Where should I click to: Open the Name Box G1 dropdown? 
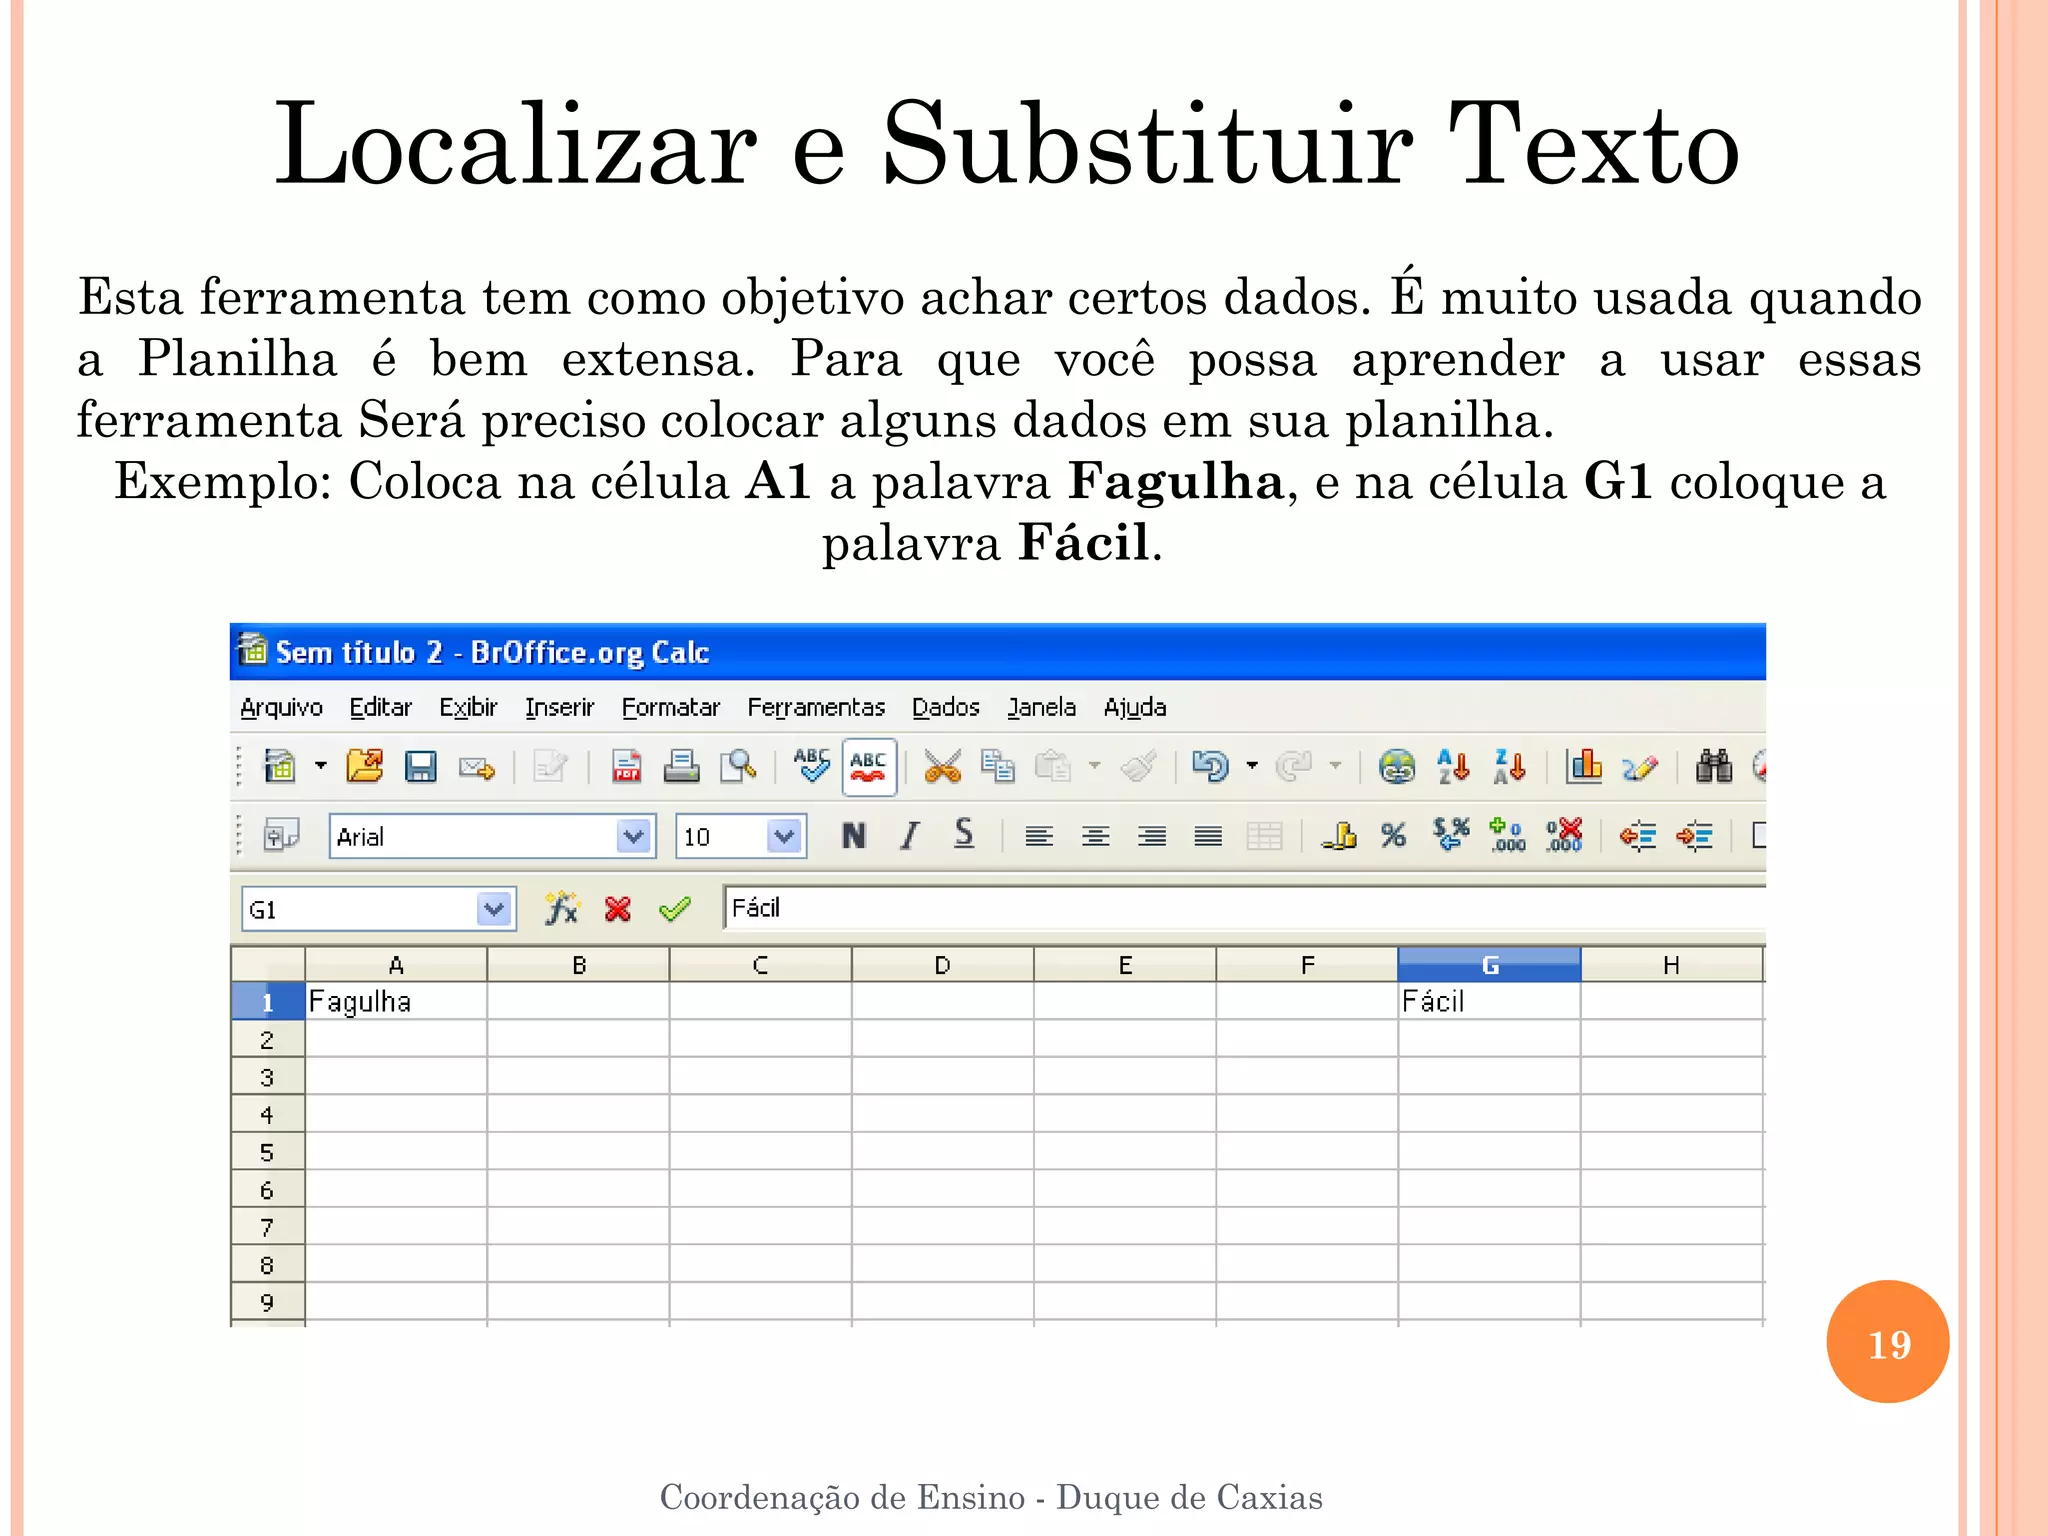[x=494, y=909]
